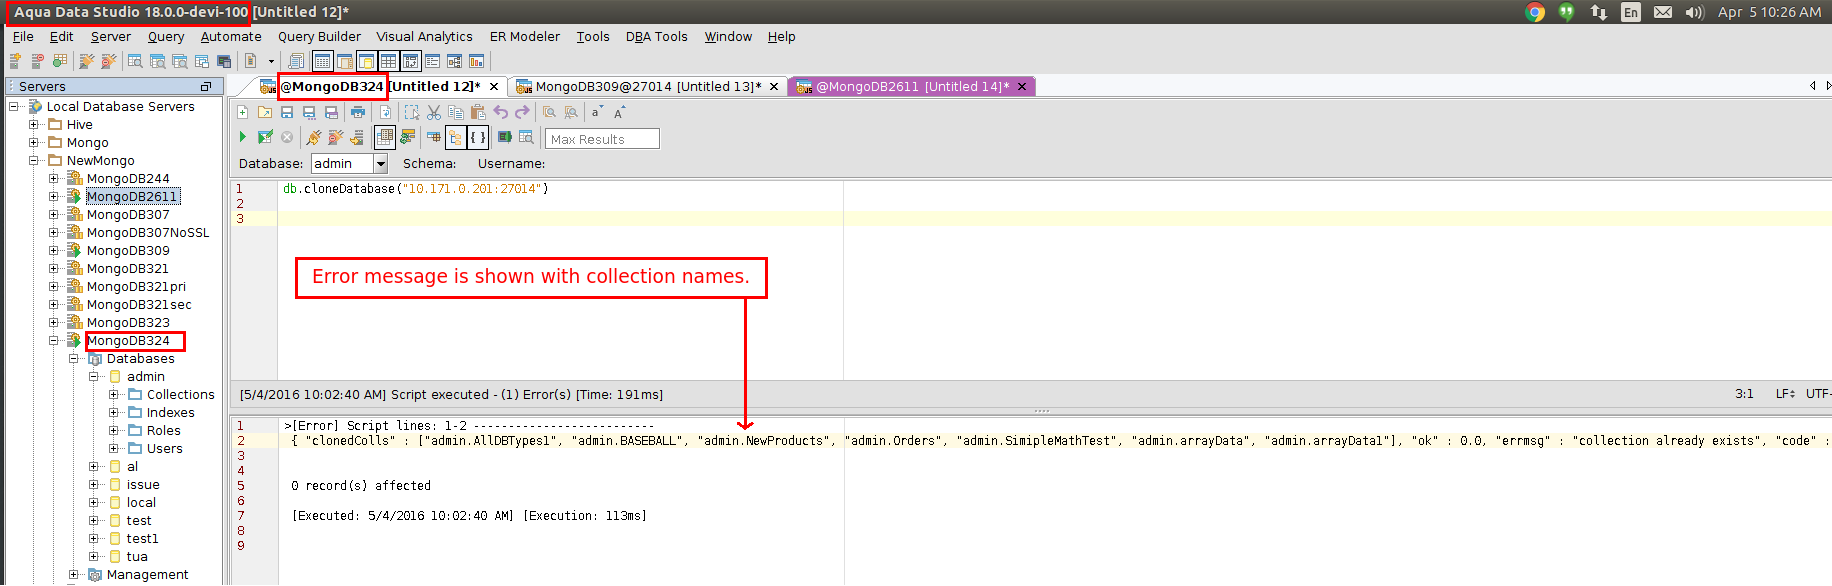Click the Undo purple arrow icon
This screenshot has width=1832, height=586.
(x=500, y=112)
